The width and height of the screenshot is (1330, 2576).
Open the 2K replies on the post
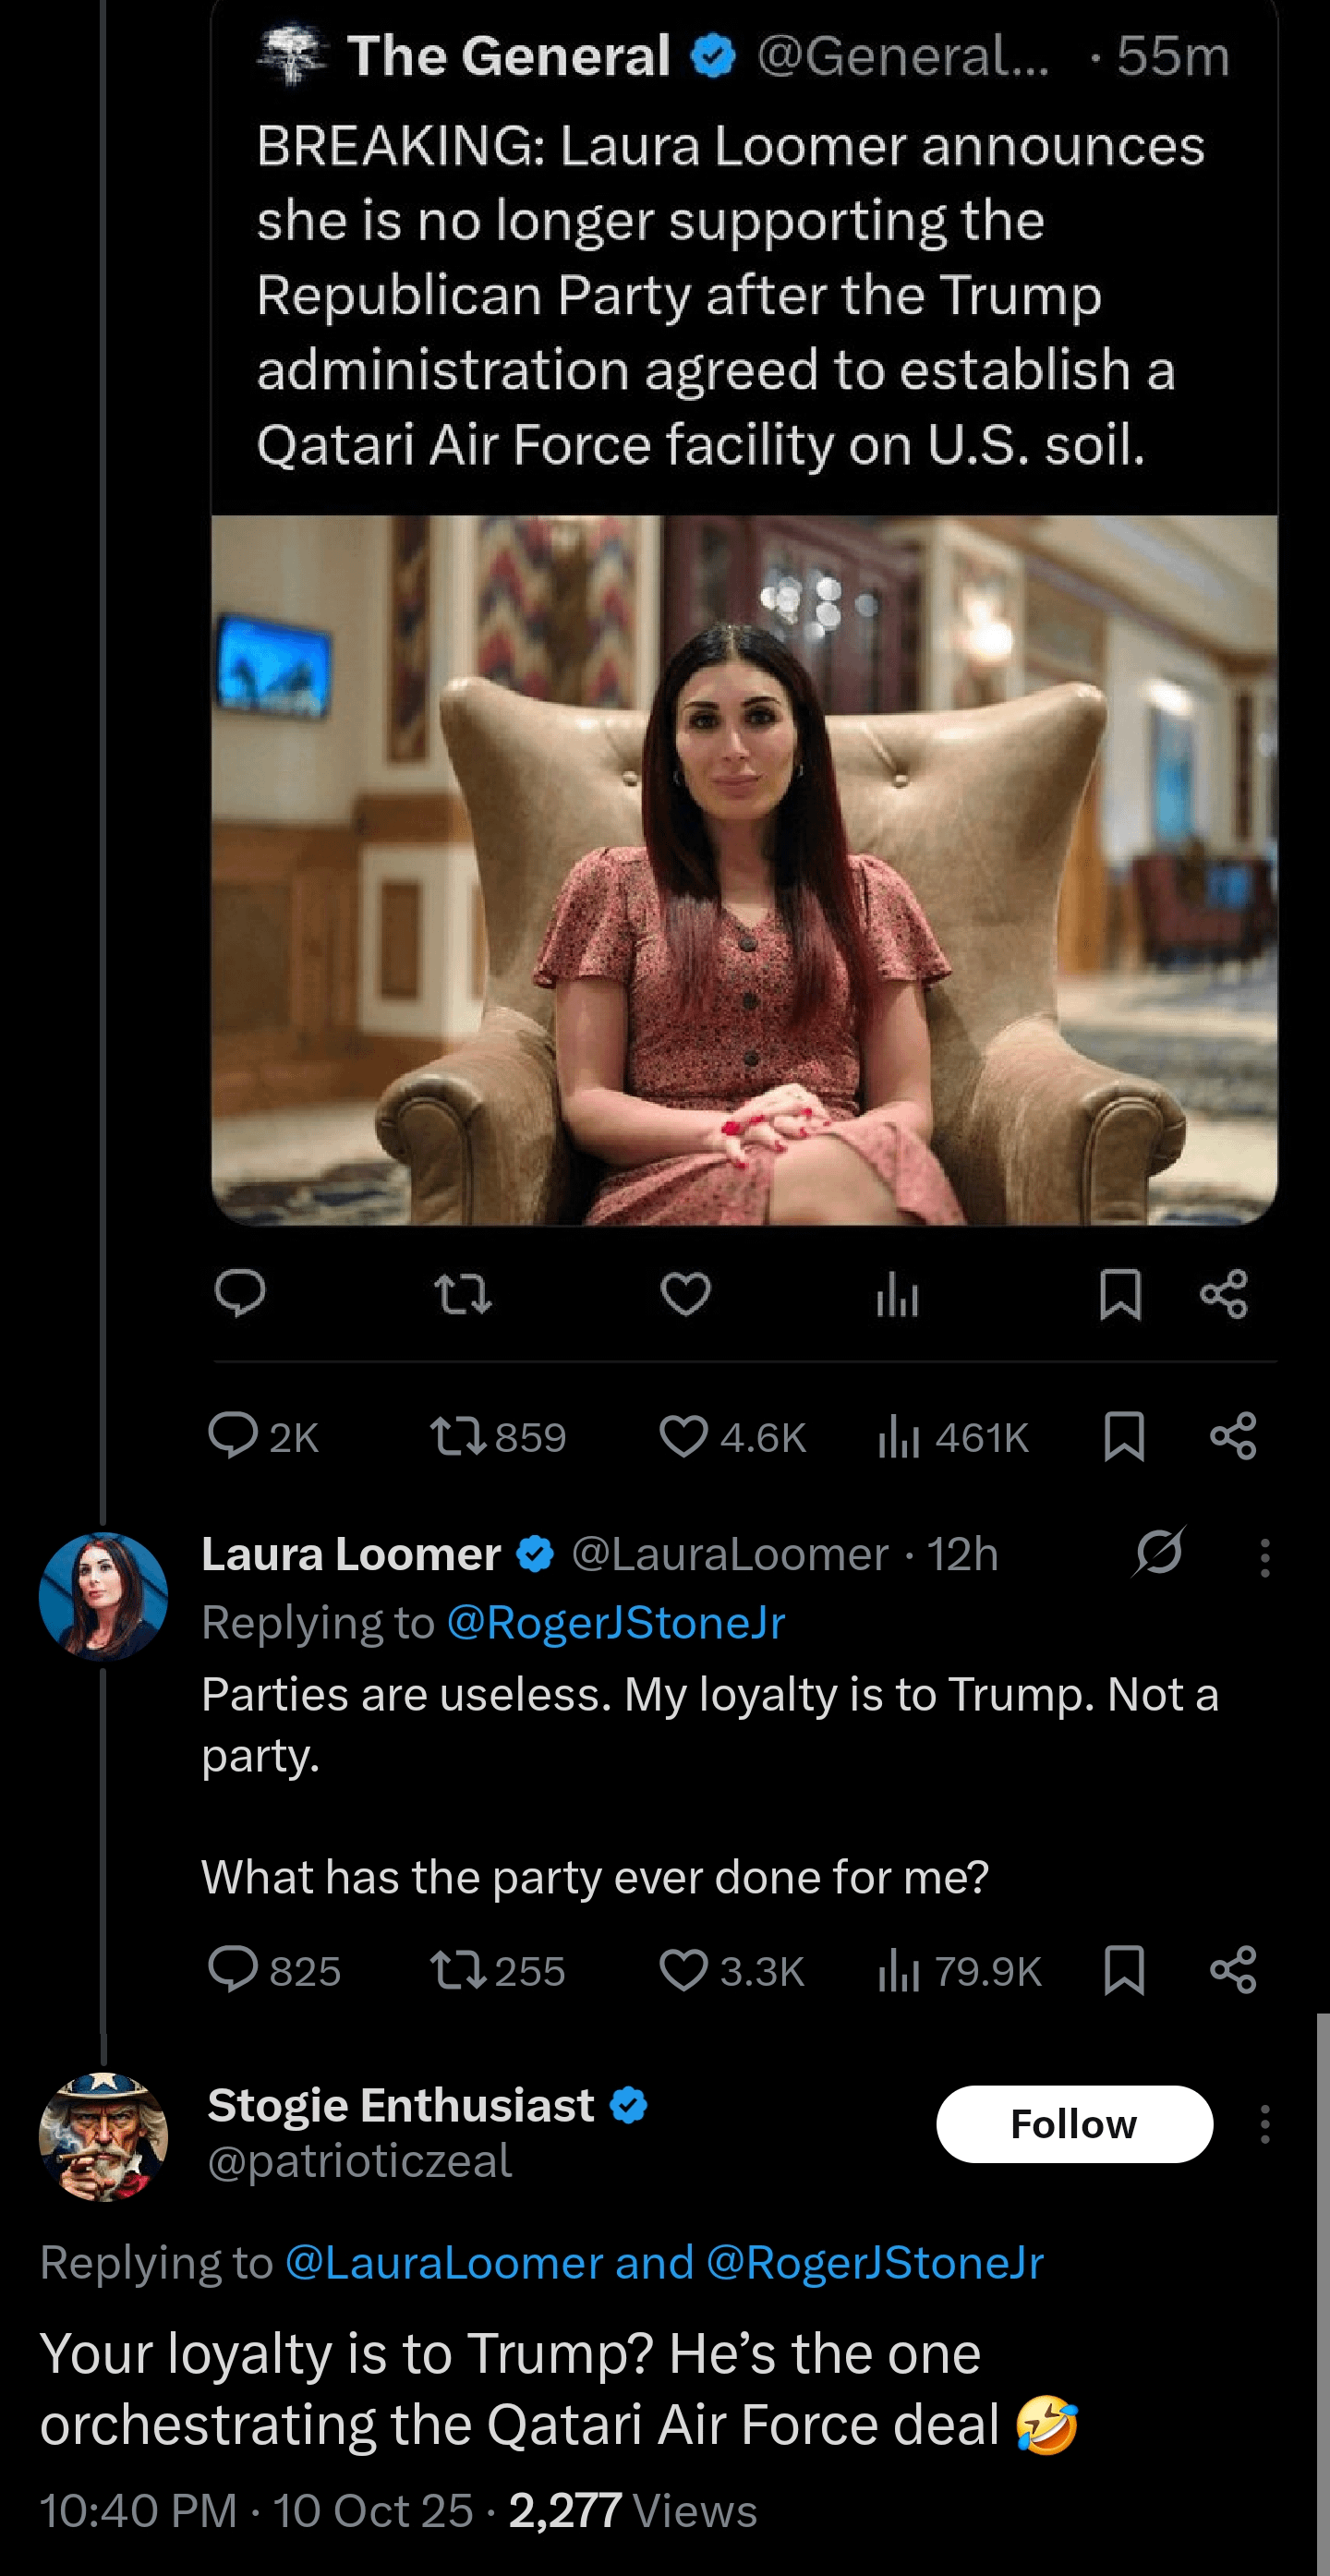click(x=233, y=1437)
